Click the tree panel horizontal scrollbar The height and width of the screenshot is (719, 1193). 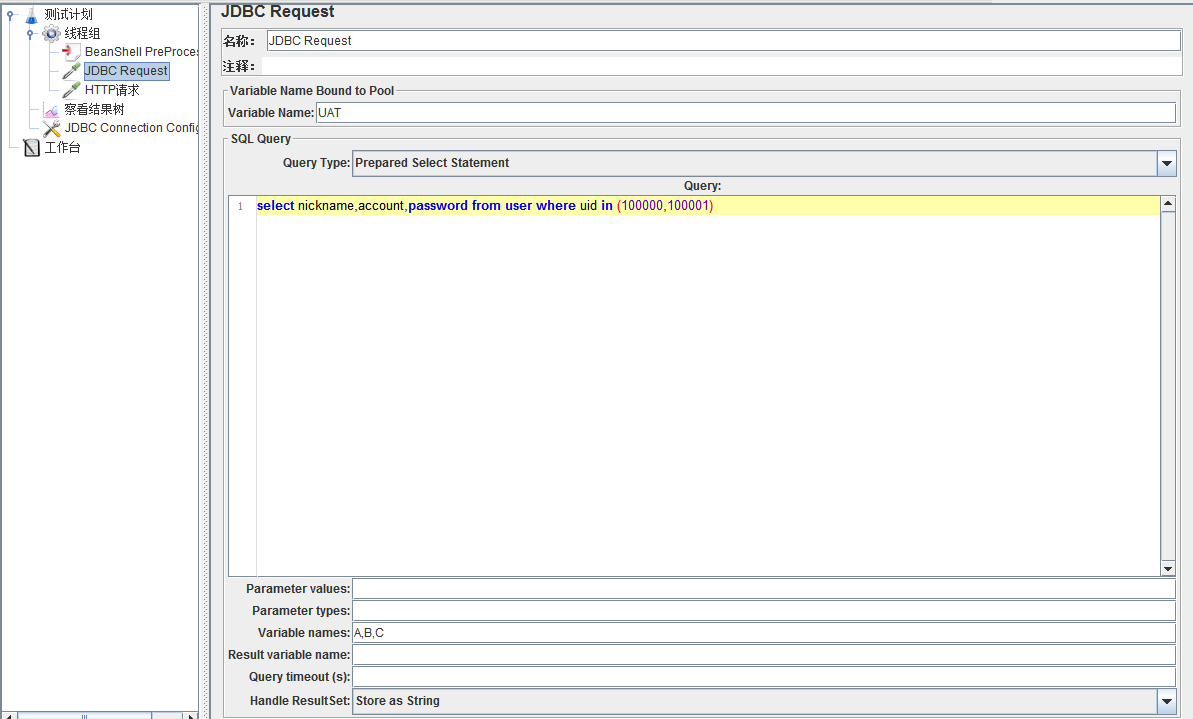click(84, 716)
